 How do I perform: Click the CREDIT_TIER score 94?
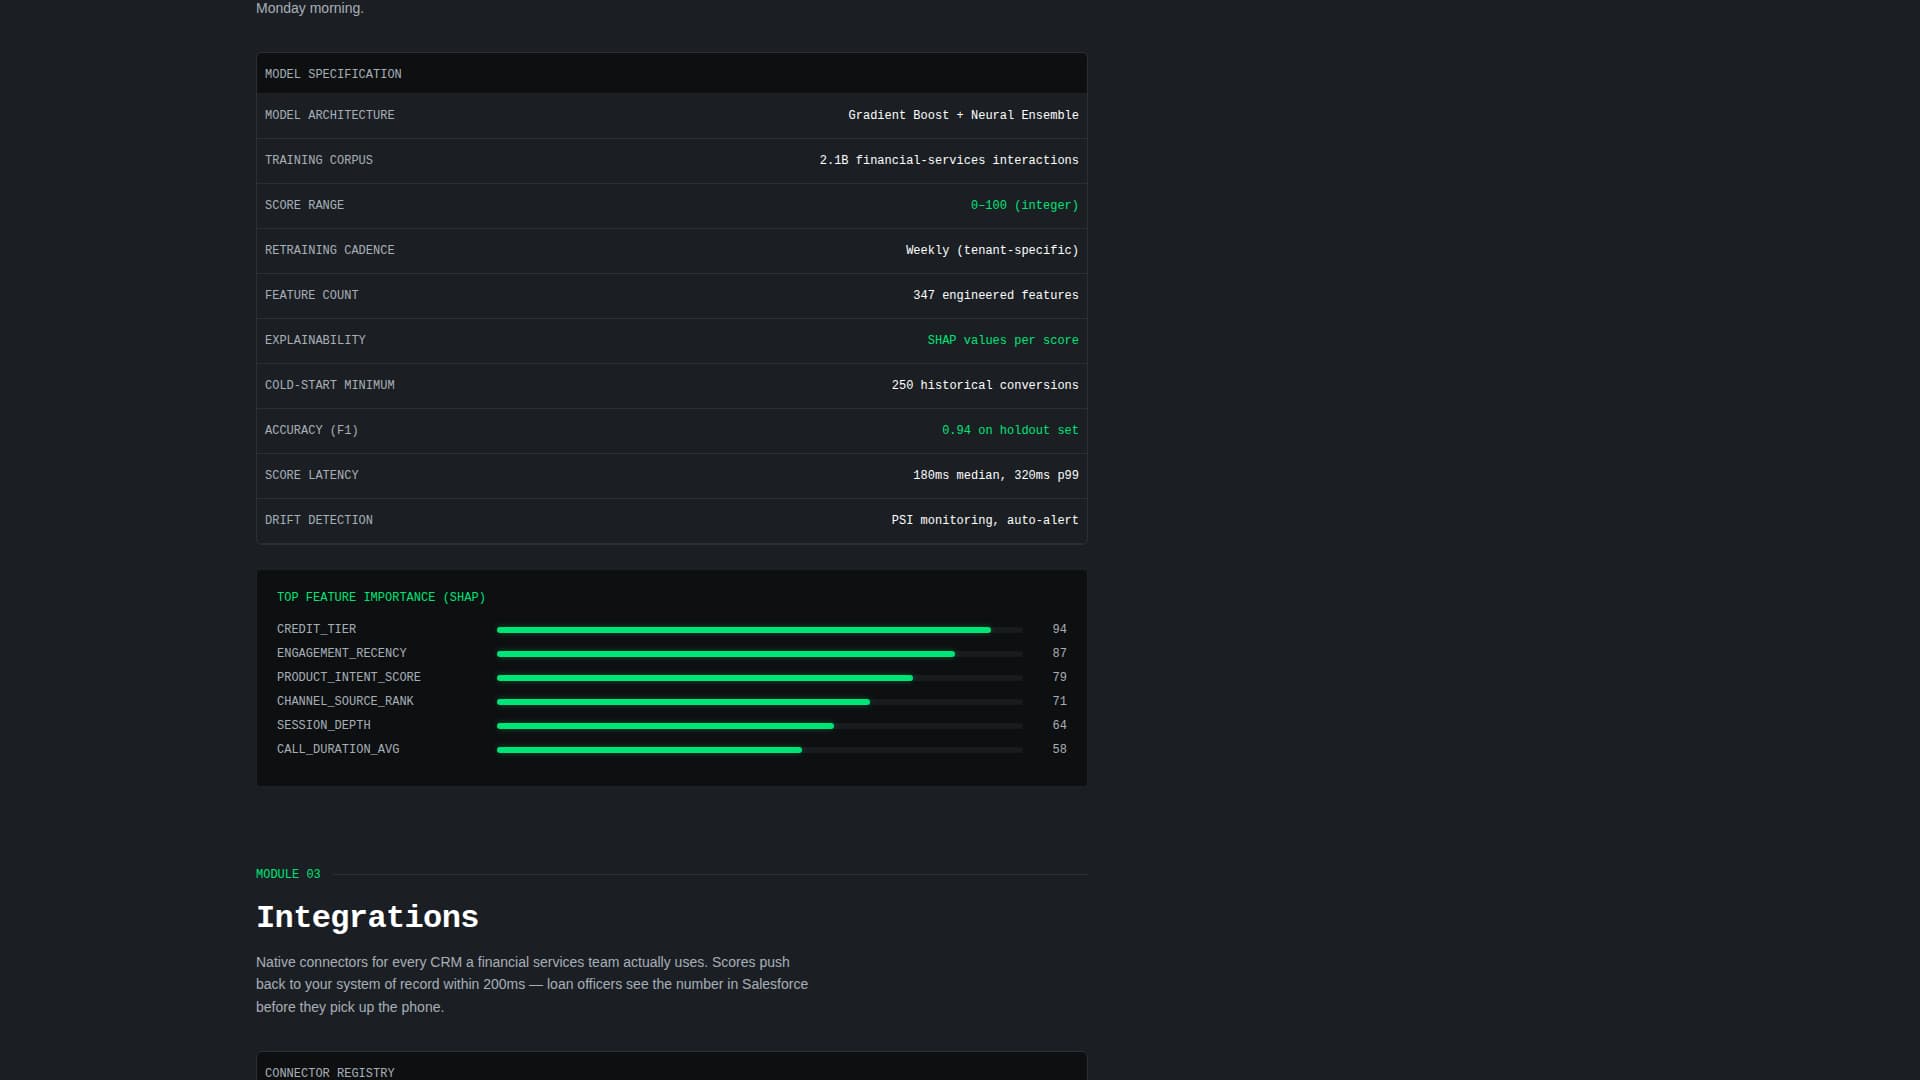[1059, 629]
